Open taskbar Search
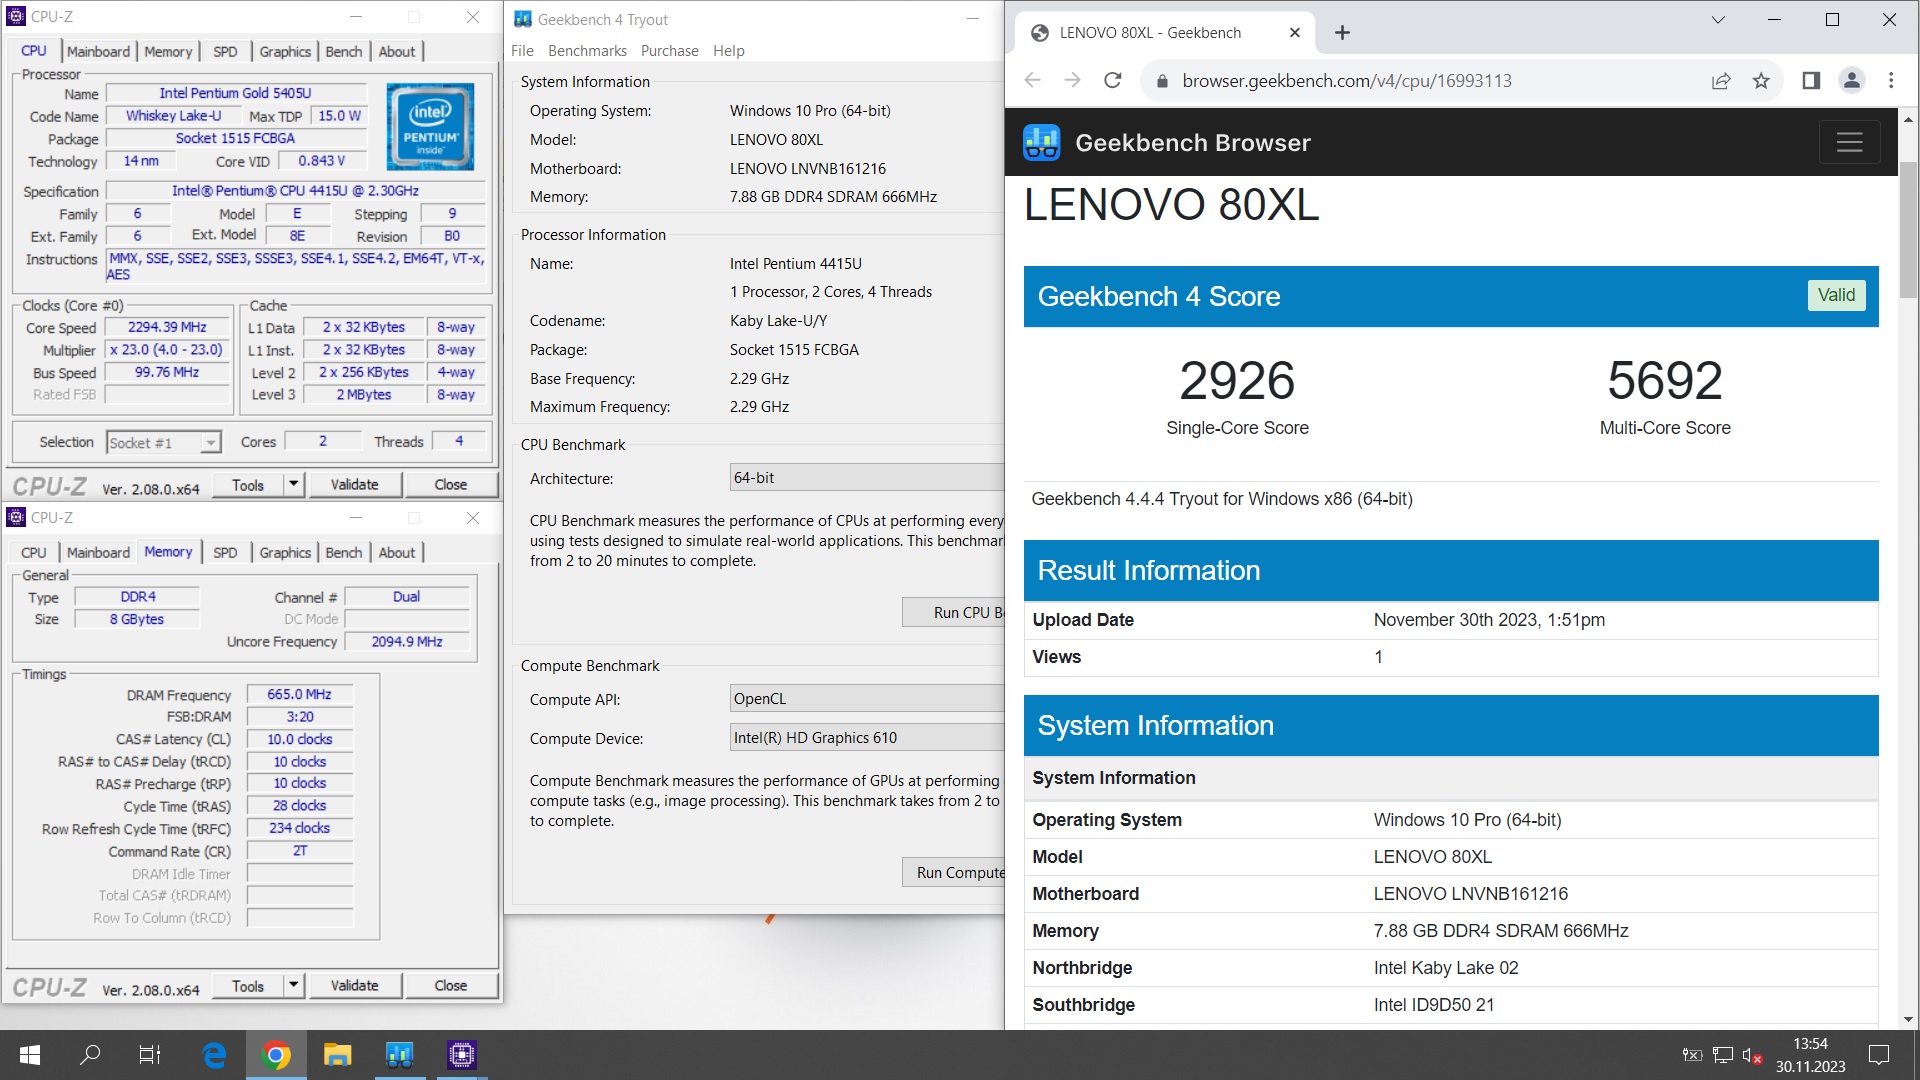 [x=90, y=1055]
